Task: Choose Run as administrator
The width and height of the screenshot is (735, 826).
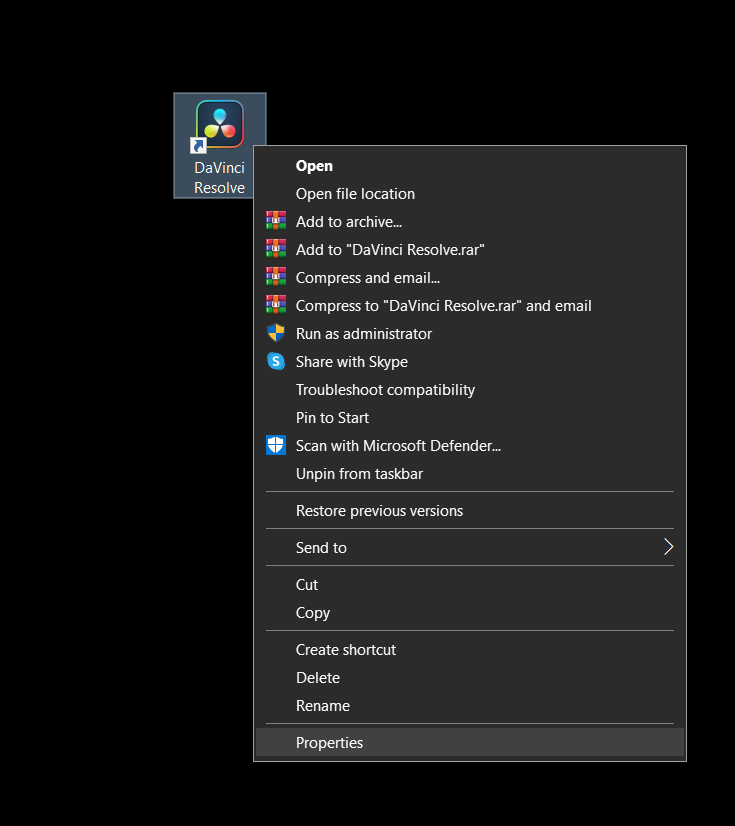Action: 470,333
